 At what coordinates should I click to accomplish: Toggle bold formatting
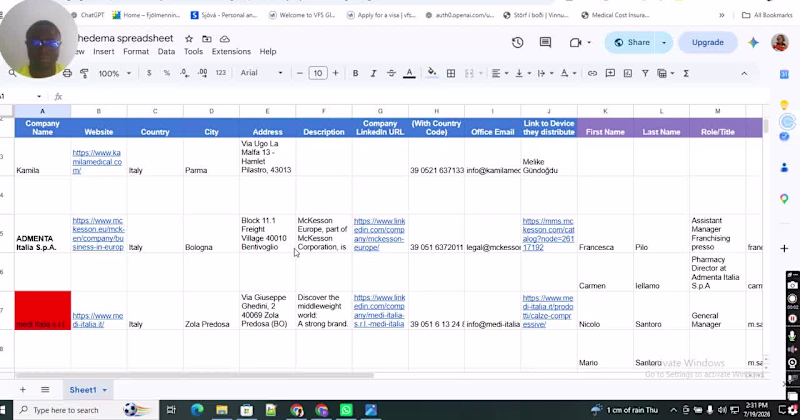[355, 73]
